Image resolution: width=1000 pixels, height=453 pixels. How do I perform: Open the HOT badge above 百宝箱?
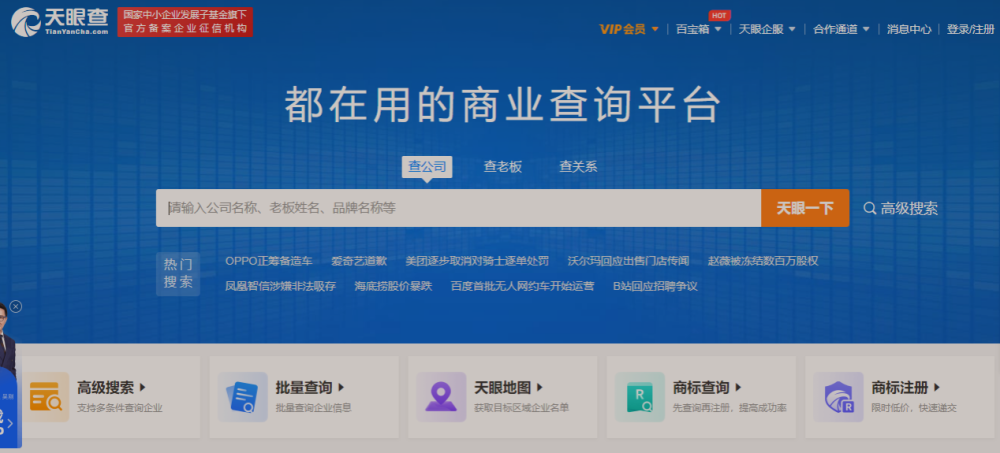[x=719, y=15]
